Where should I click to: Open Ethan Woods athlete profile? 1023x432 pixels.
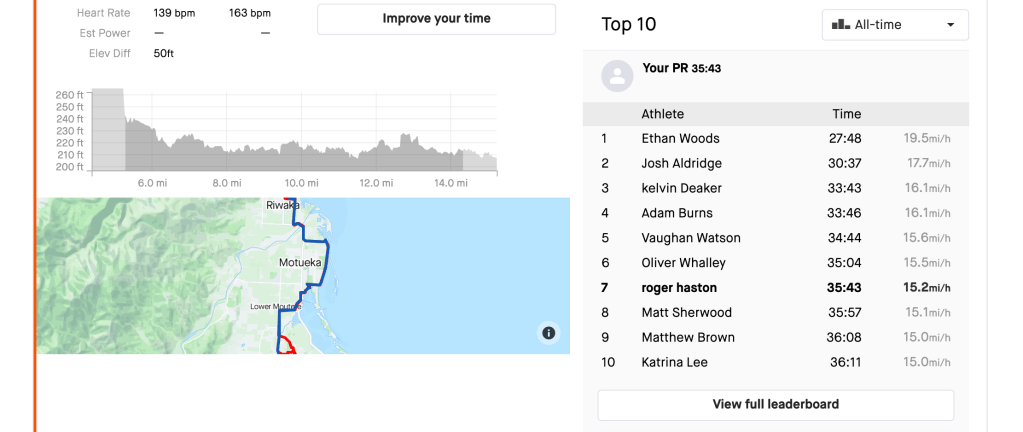pyautogui.click(x=680, y=139)
